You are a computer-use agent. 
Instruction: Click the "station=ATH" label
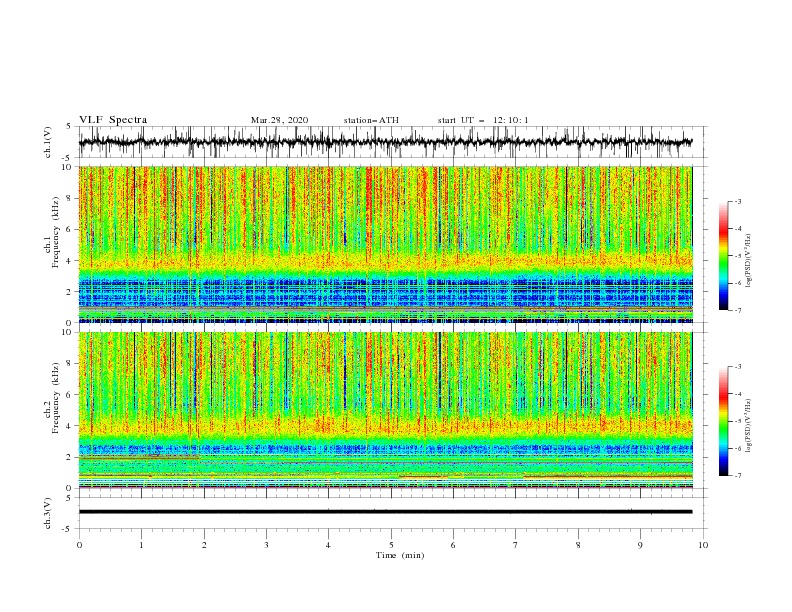pos(371,120)
